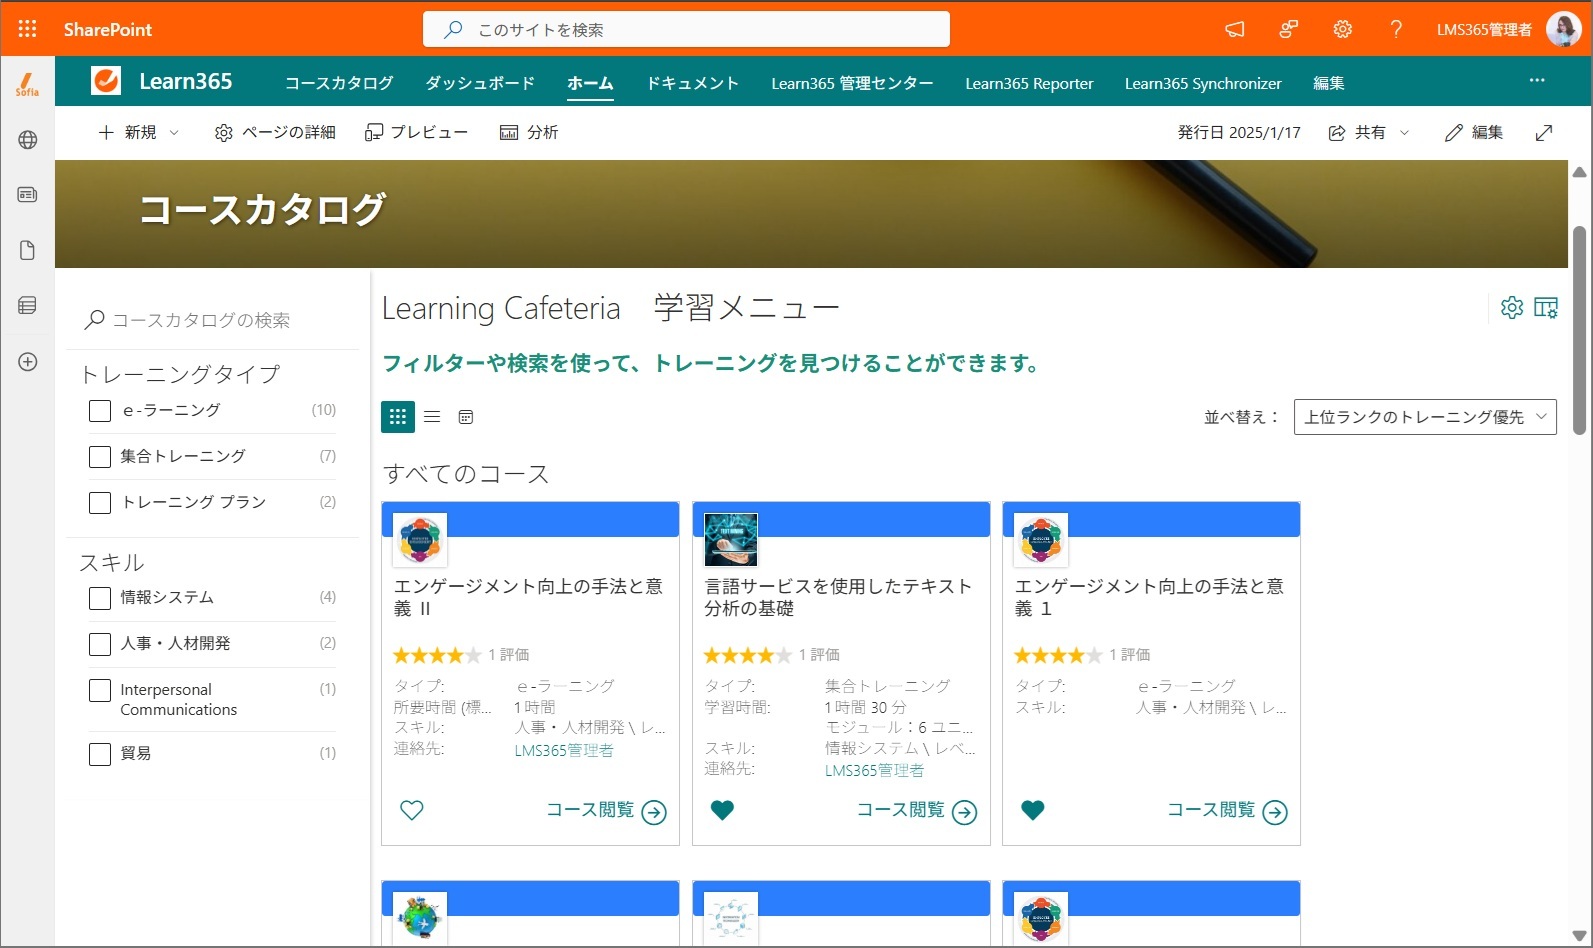Viewport: 1593px width, 948px height.
Task: Open ページの詳細 page details
Action: coord(275,133)
